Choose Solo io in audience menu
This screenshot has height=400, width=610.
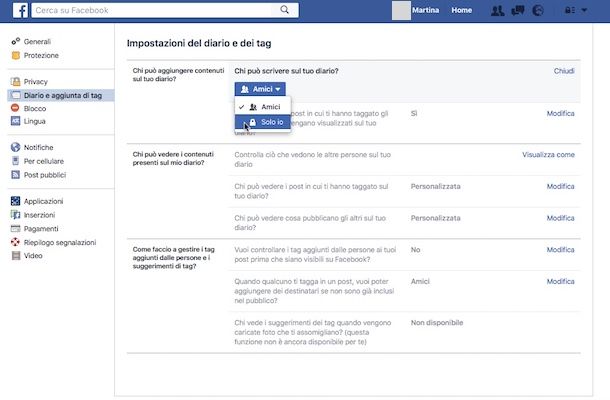(x=272, y=122)
